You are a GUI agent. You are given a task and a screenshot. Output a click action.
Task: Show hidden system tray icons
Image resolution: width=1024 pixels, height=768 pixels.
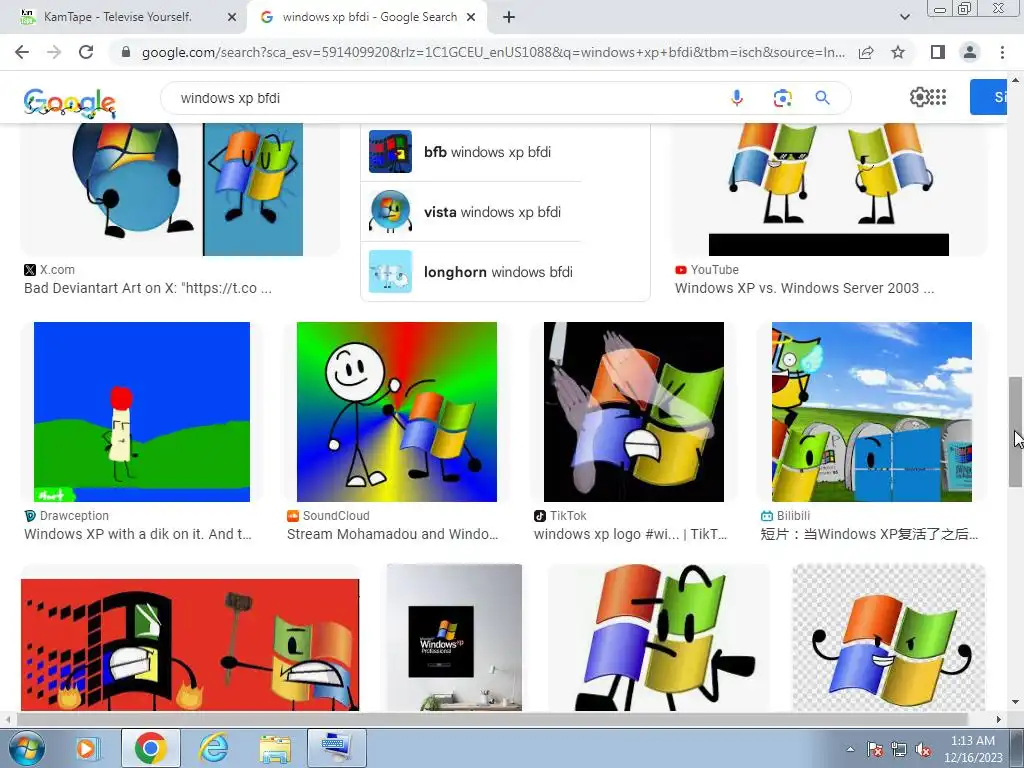[x=850, y=749]
